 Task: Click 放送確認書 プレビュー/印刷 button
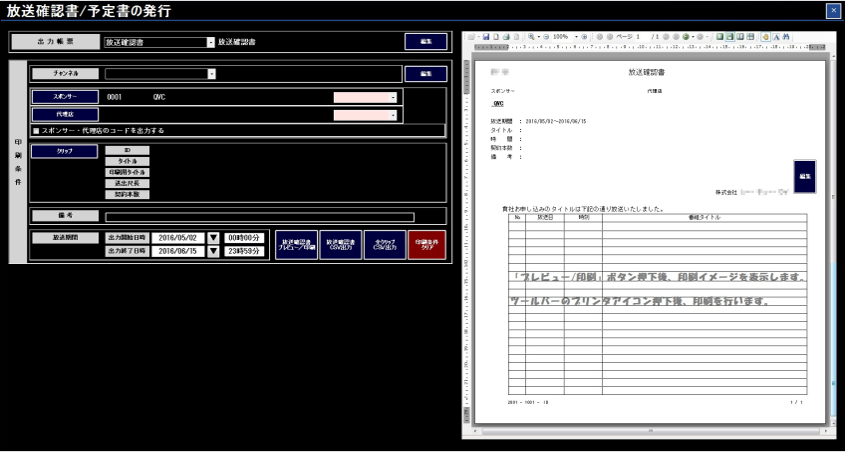[296, 245]
